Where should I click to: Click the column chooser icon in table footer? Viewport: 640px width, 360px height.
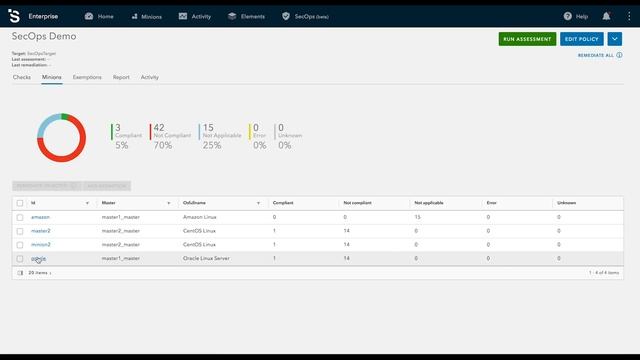tap(20, 273)
